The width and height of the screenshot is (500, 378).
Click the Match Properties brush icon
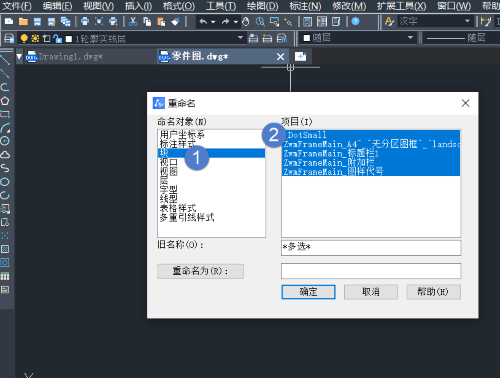click(175, 22)
